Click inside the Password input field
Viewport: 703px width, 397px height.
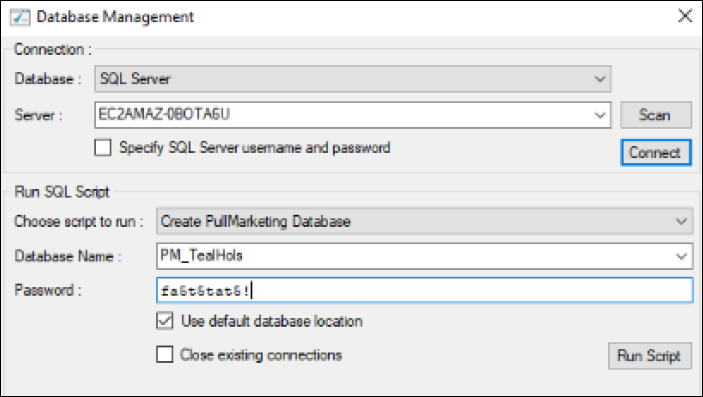pos(425,290)
